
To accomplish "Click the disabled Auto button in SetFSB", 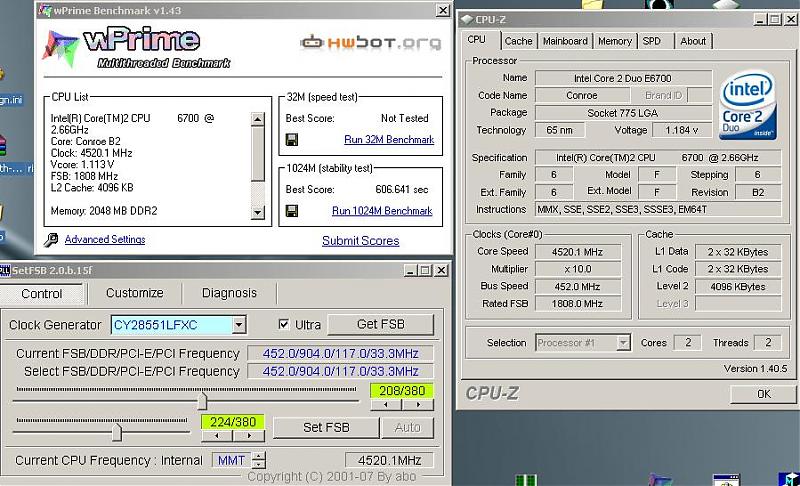I will tap(407, 427).
